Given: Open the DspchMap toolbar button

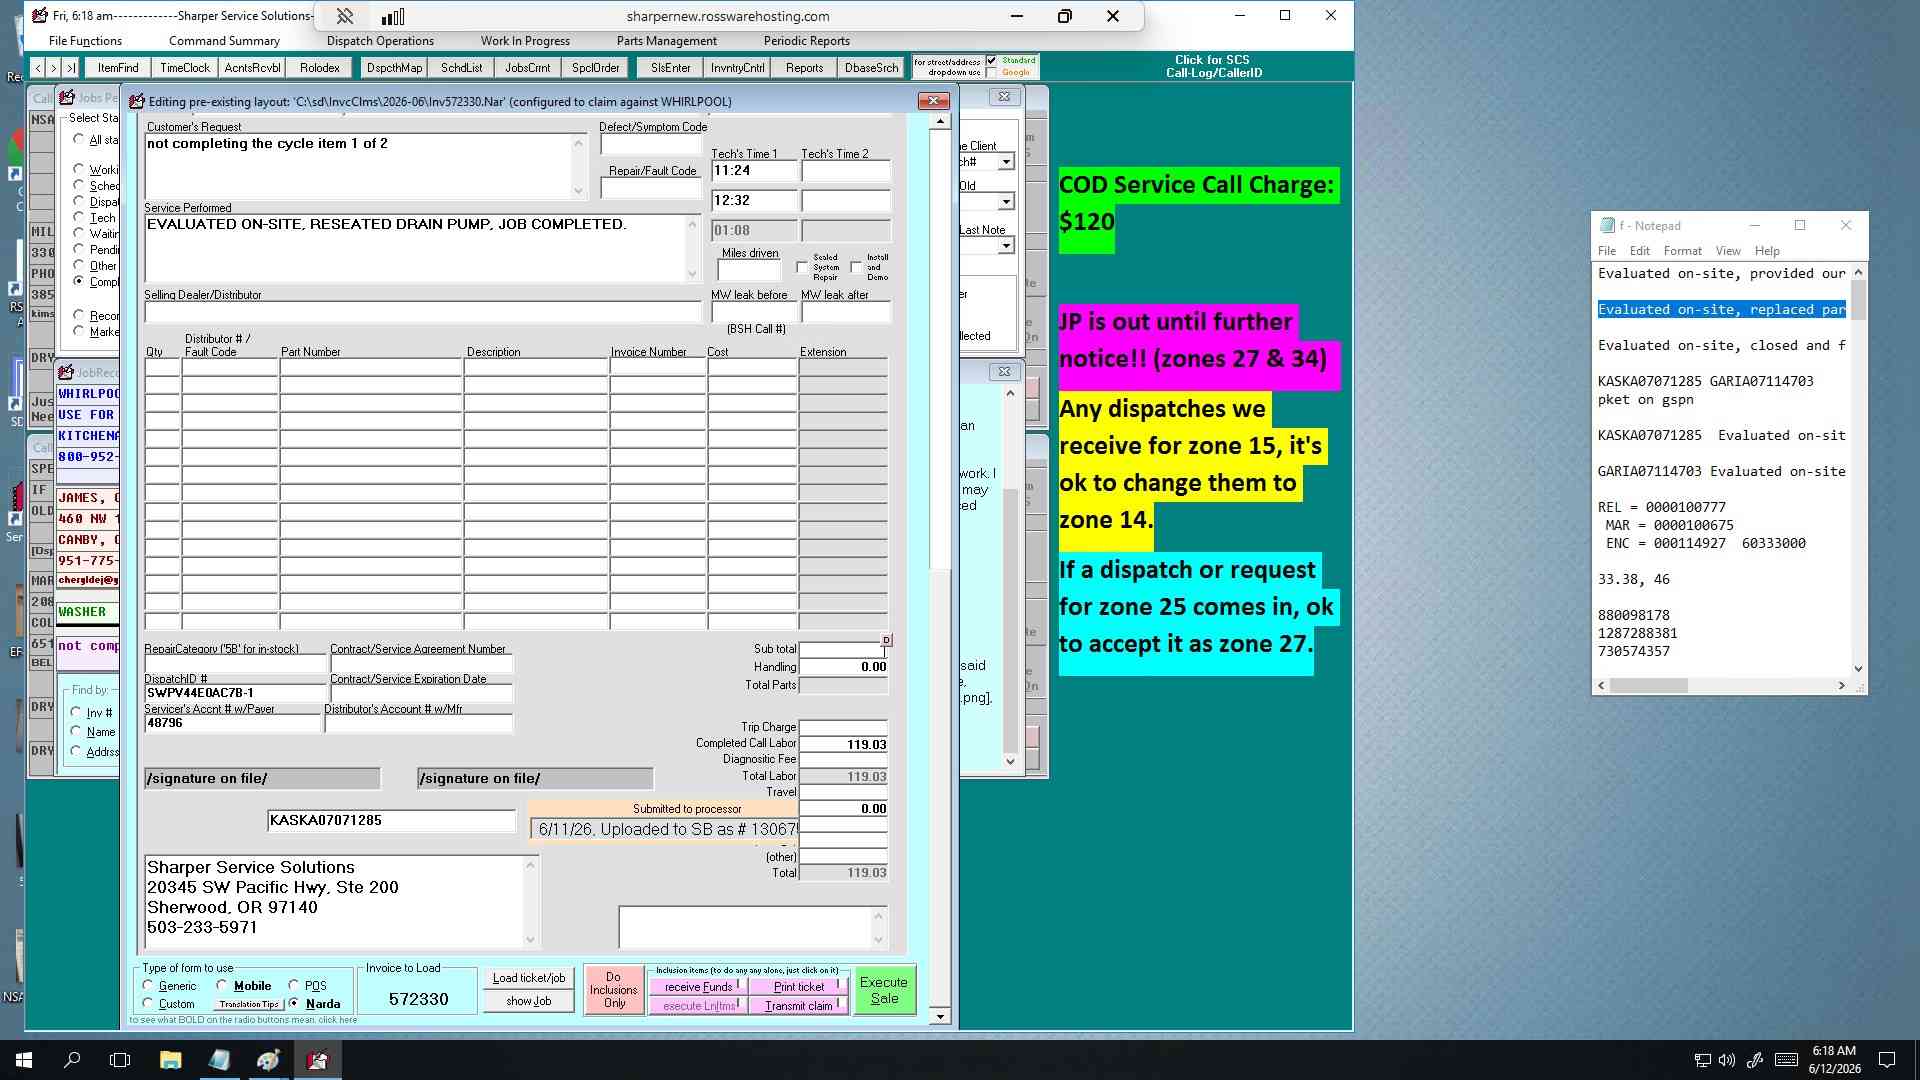Looking at the screenshot, I should click(394, 68).
